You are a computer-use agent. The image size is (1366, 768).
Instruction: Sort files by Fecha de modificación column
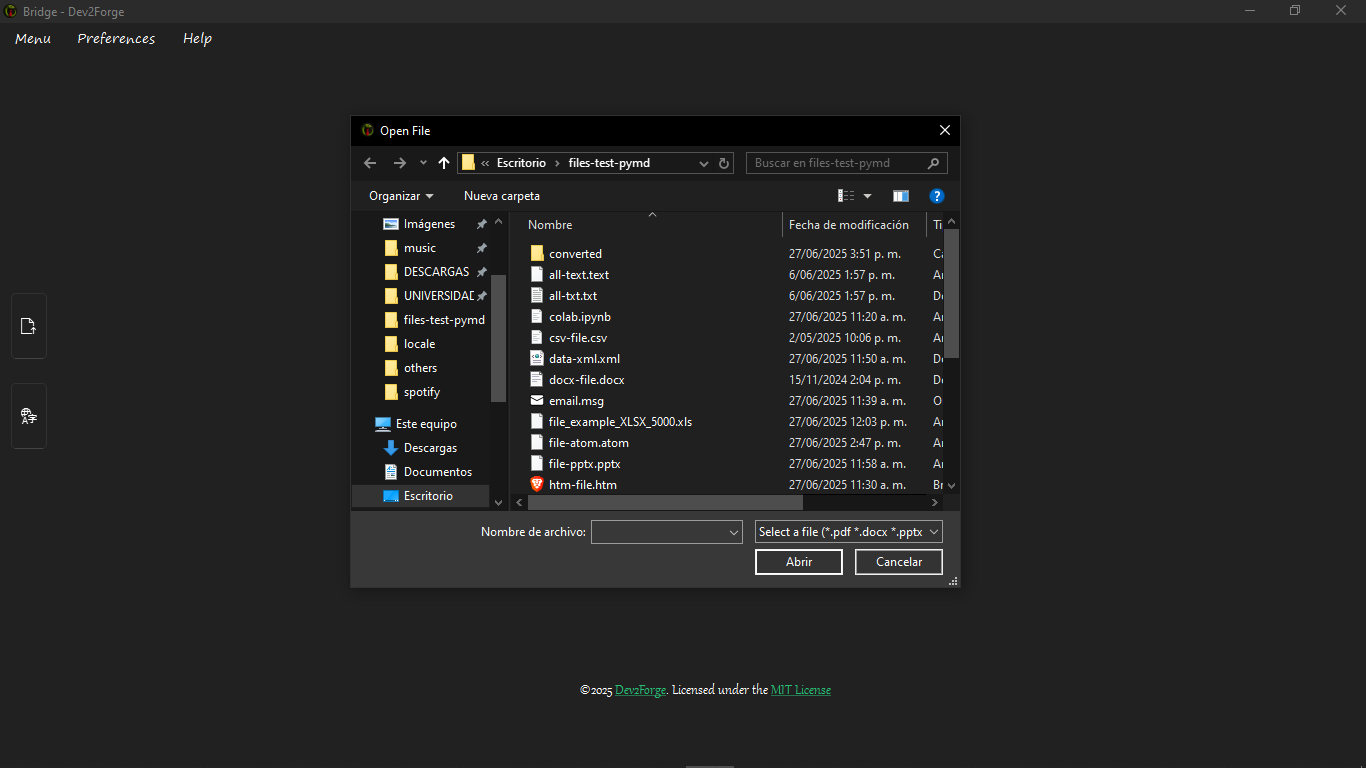(x=849, y=225)
